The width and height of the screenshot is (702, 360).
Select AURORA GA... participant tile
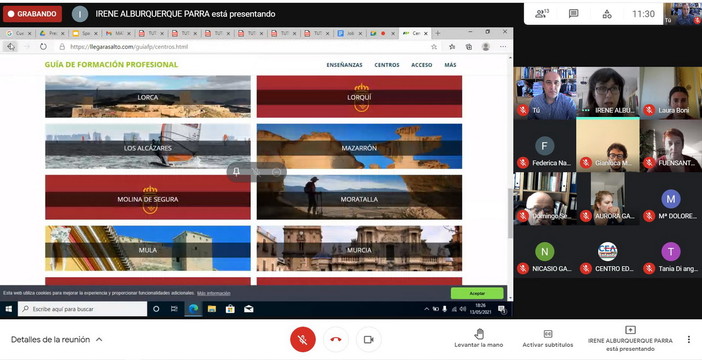(x=608, y=199)
